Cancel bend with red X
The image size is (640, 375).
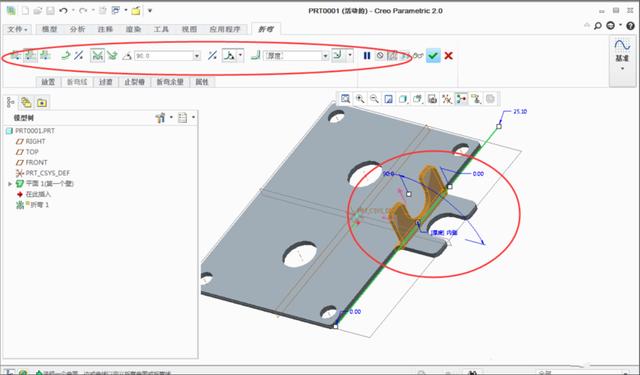pyautogui.click(x=449, y=55)
